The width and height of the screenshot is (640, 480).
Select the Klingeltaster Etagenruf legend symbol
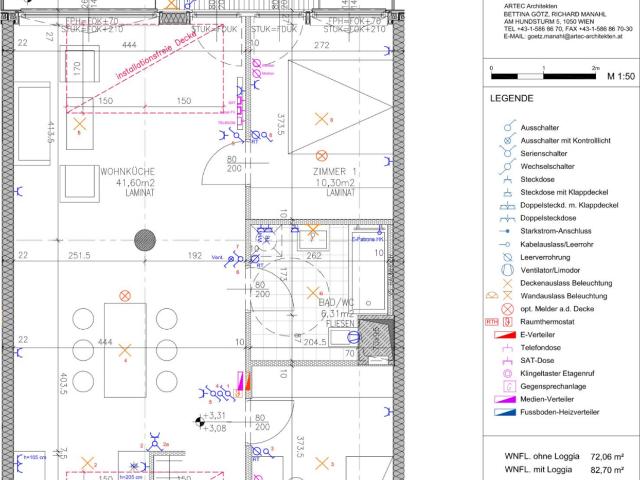(x=508, y=373)
